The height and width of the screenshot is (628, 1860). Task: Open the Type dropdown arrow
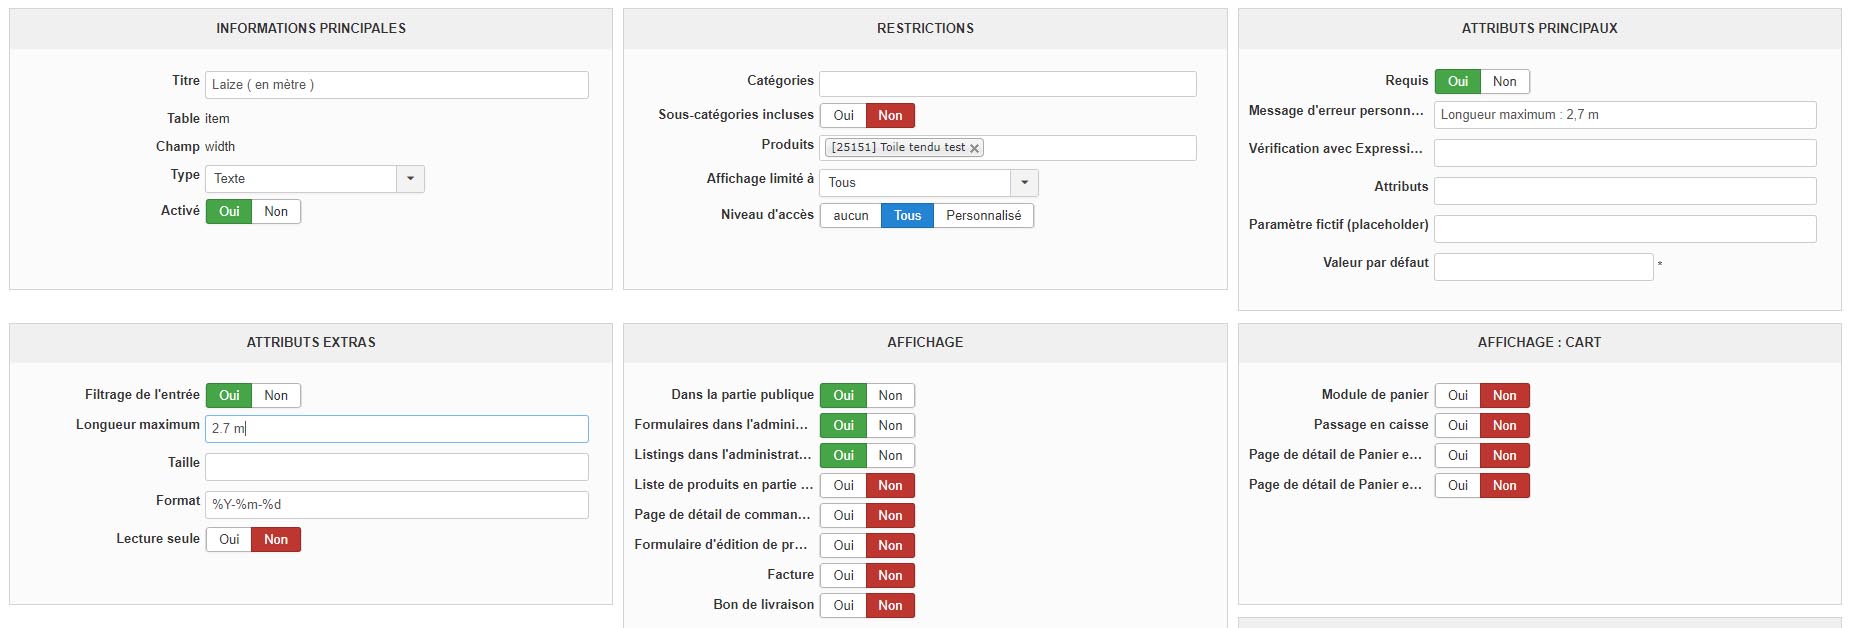tap(410, 179)
